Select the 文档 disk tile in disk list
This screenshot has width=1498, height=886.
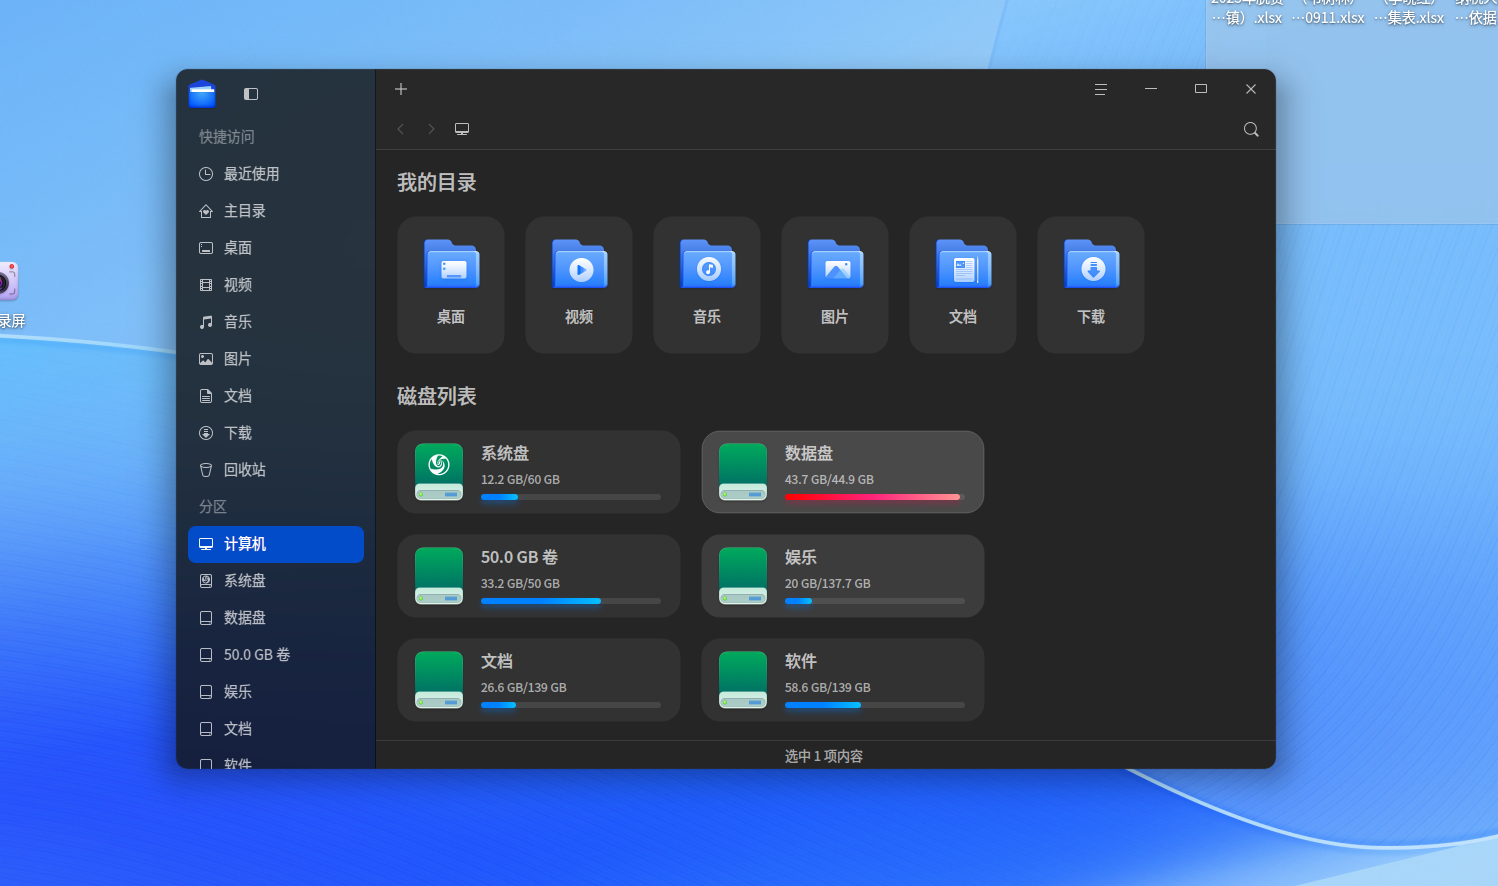point(539,680)
